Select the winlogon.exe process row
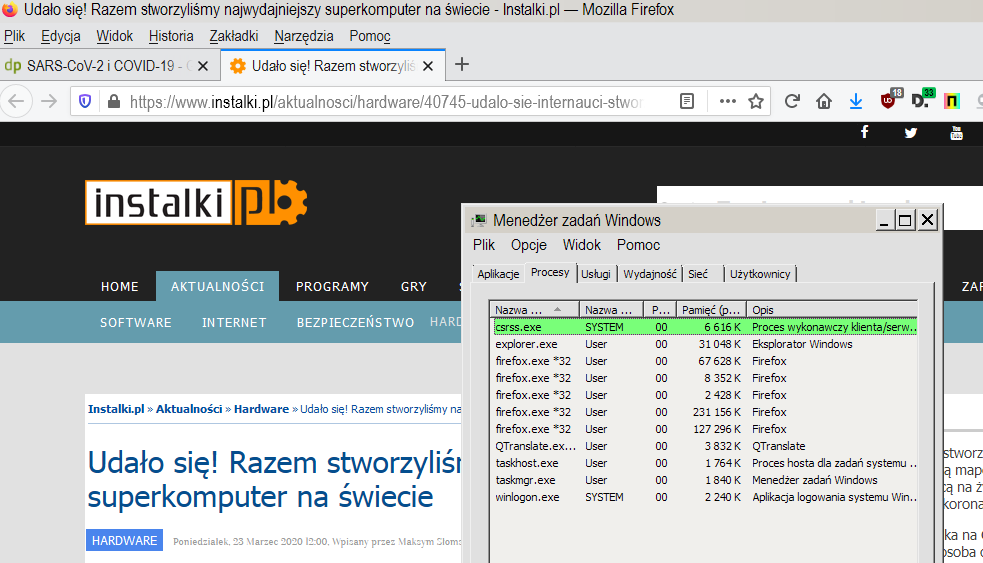The height and width of the screenshot is (563, 983). (705, 497)
